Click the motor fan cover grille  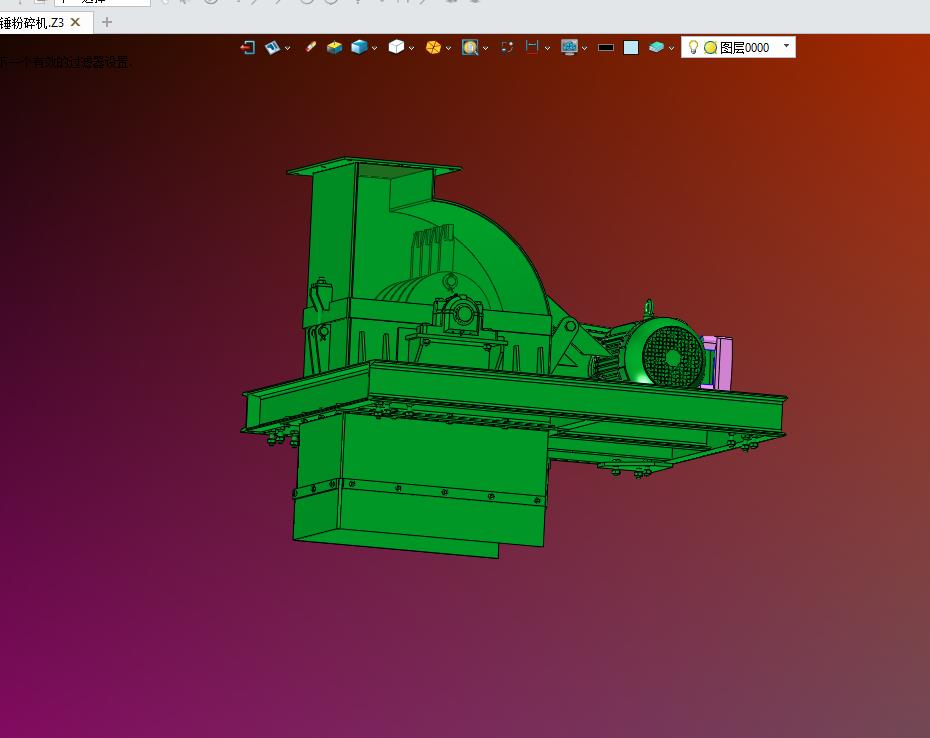(673, 357)
